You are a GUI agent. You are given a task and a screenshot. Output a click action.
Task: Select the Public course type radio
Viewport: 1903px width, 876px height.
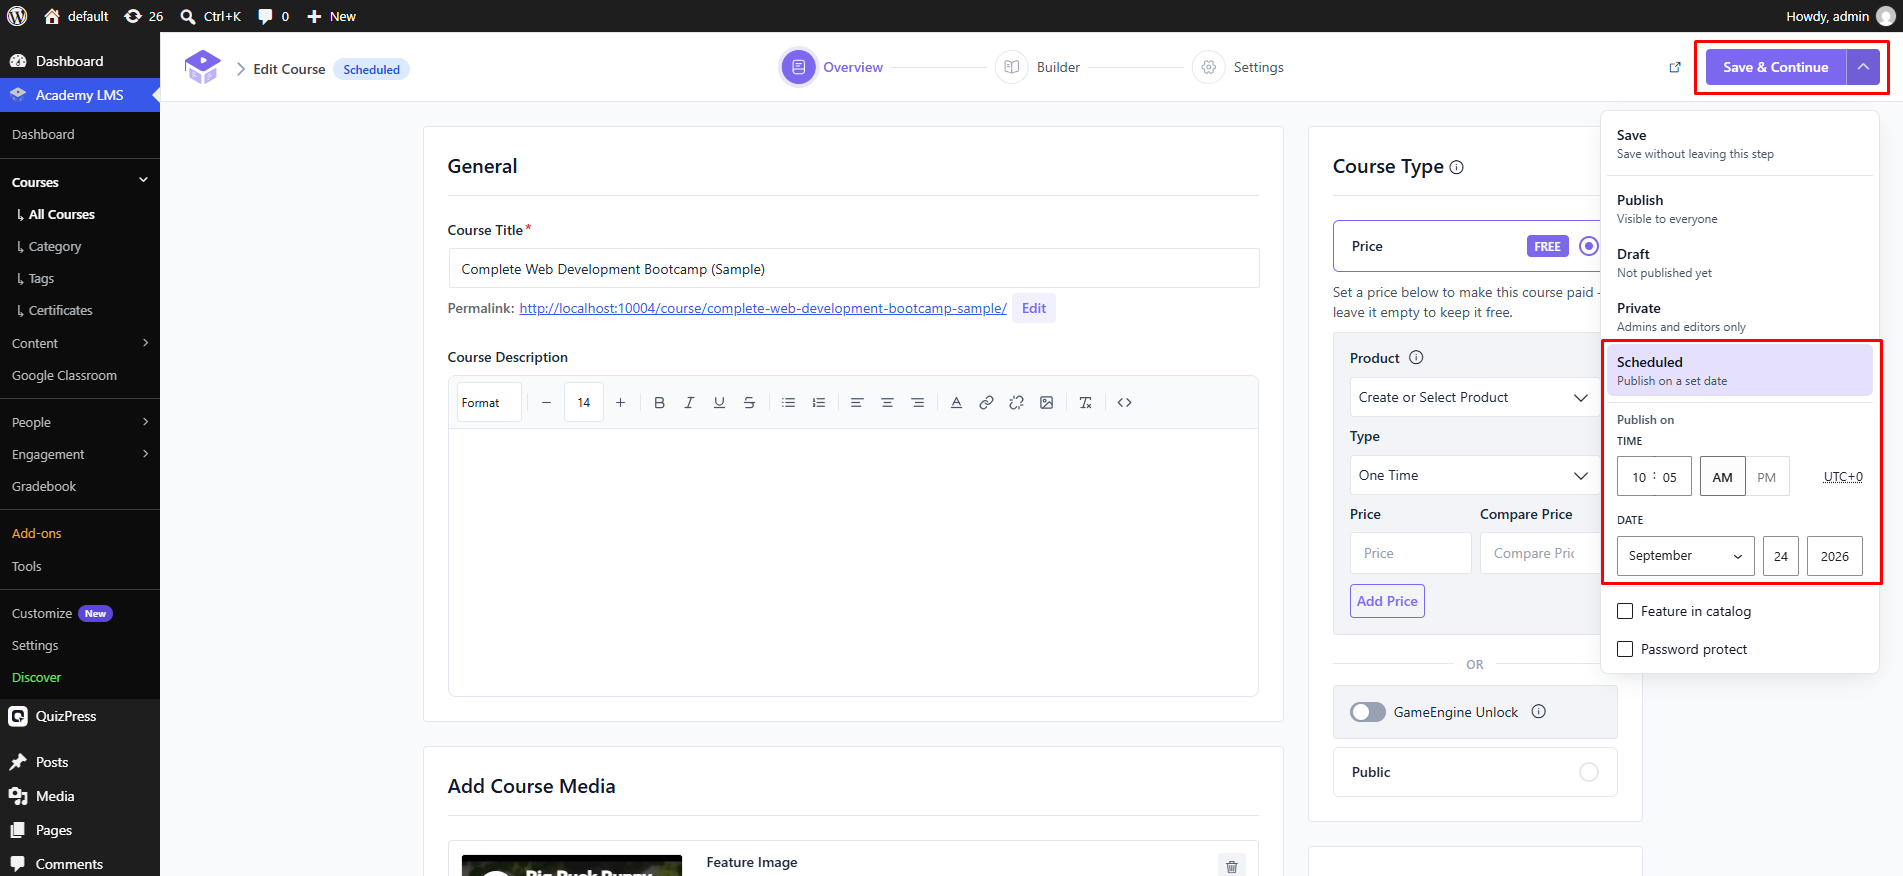coord(1588,772)
